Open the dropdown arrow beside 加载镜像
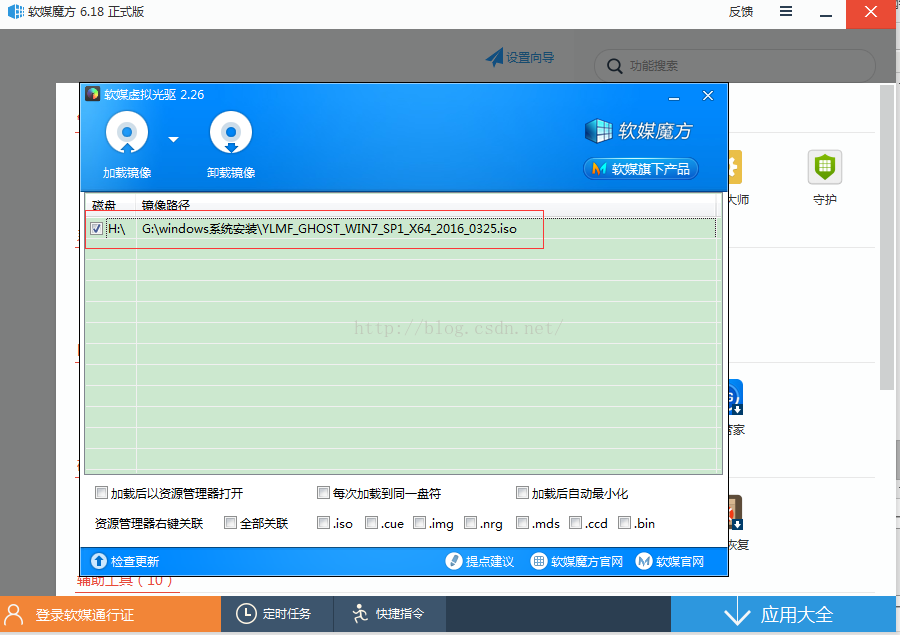900x635 pixels. click(173, 140)
